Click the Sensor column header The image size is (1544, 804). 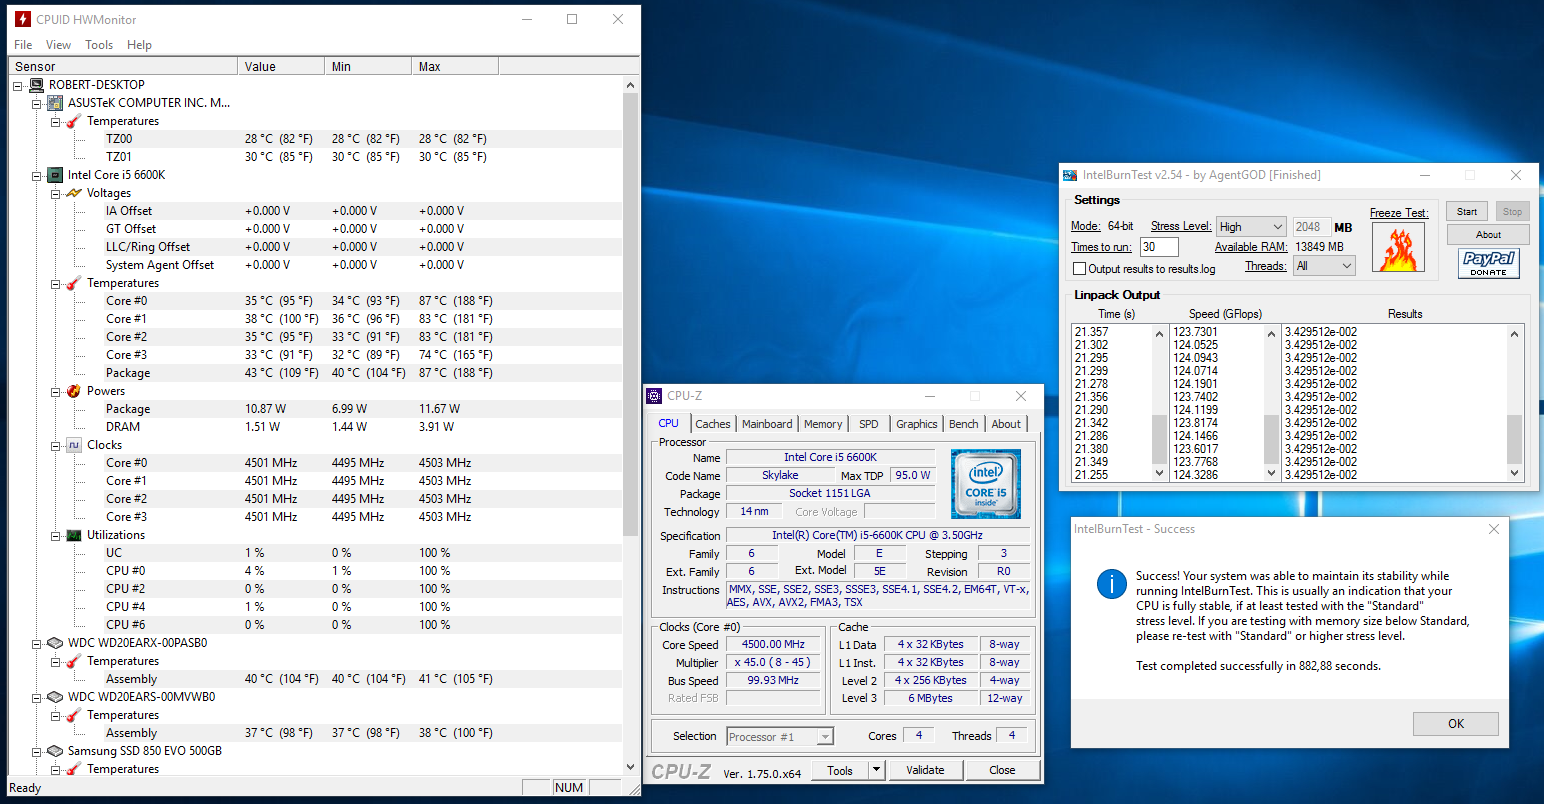click(124, 66)
